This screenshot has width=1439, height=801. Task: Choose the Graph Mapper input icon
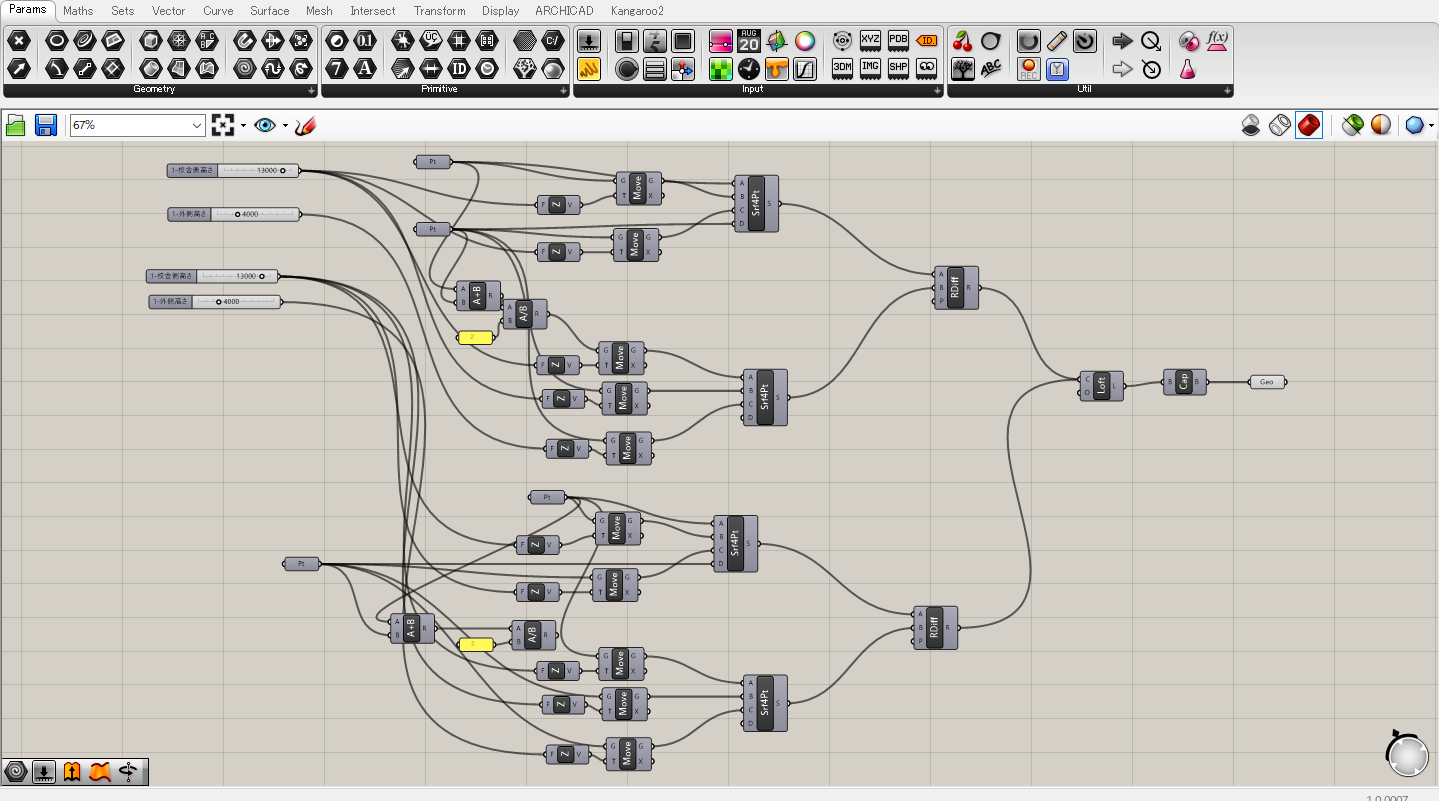pos(805,69)
